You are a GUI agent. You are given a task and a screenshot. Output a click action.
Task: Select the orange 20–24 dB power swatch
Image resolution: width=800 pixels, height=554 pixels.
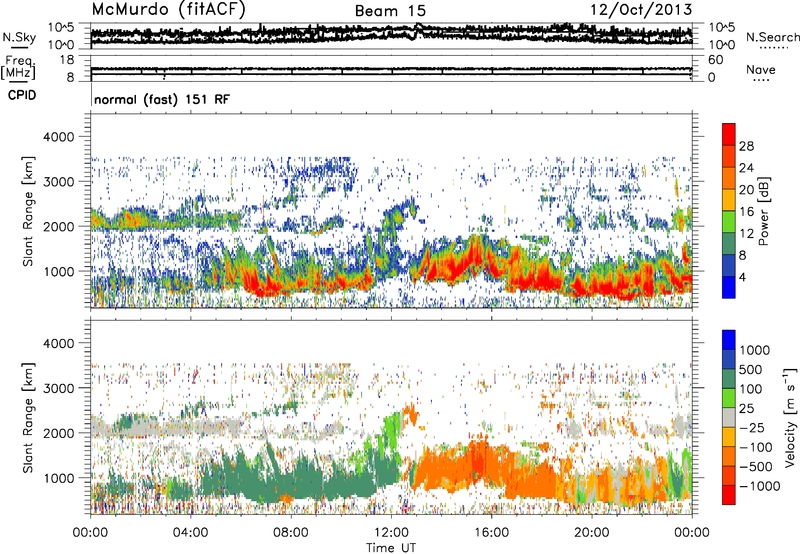tap(729, 178)
